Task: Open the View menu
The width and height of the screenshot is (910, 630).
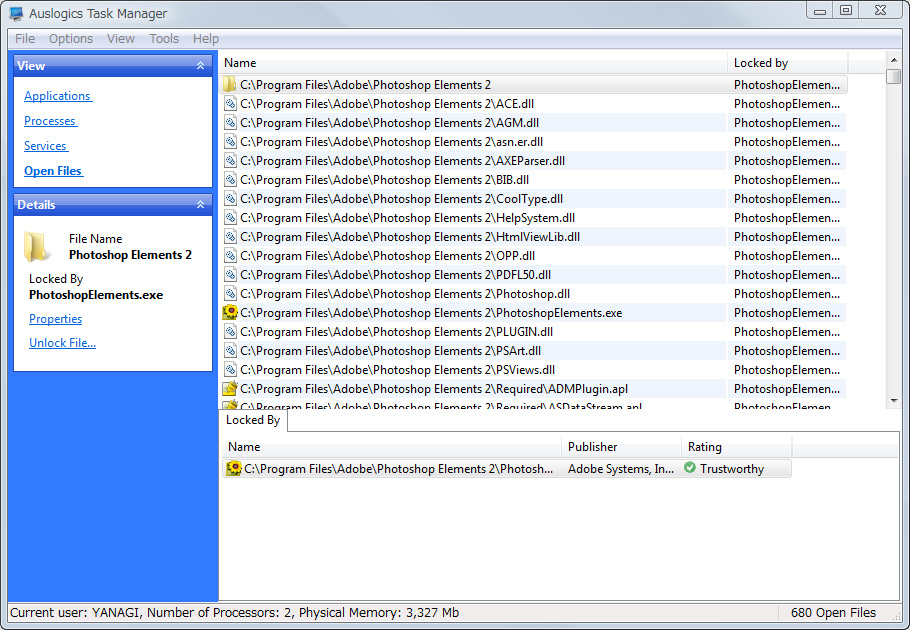Action: [x=121, y=39]
